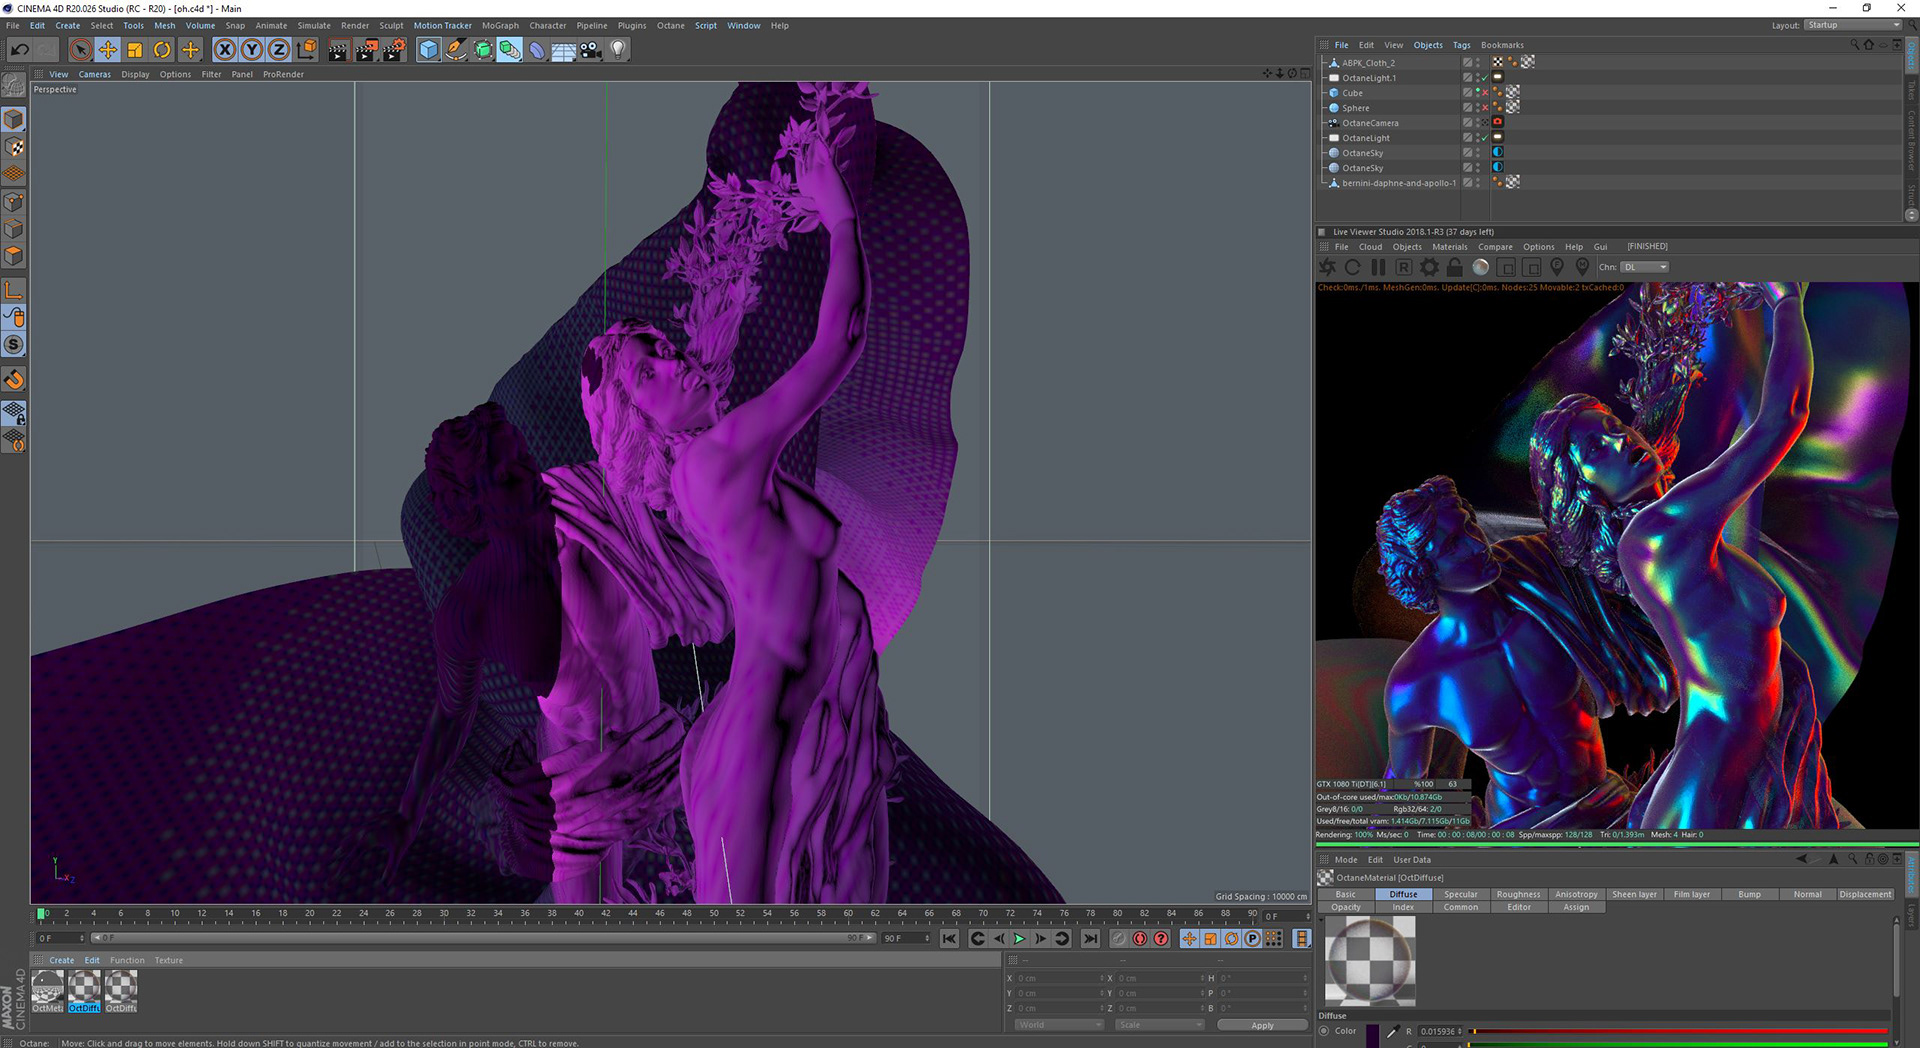
Task: Add a Camera object from toolbar
Action: point(591,50)
